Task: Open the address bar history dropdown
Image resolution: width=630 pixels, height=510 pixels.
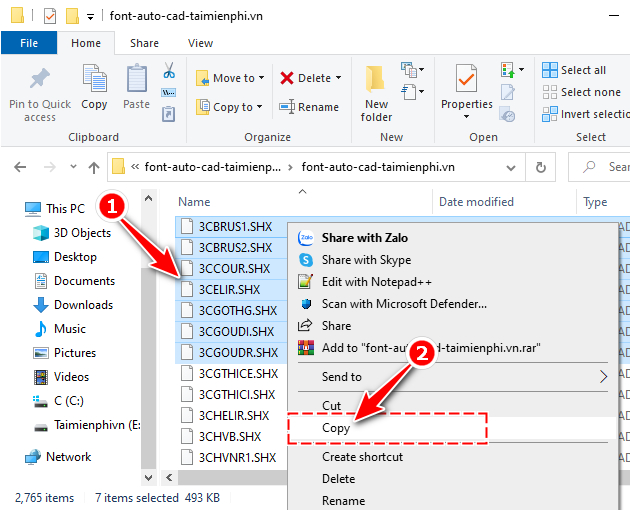Action: 511,167
